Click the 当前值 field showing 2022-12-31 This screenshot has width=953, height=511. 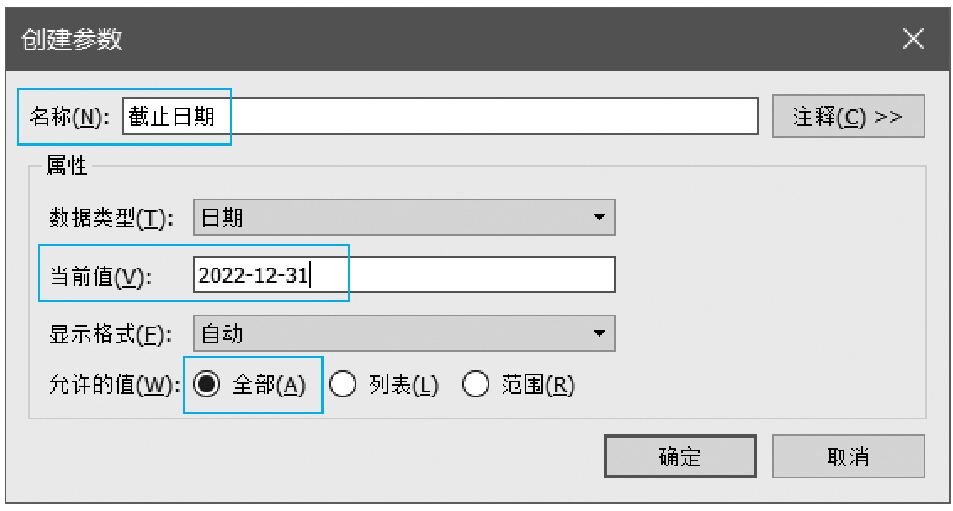pos(404,275)
